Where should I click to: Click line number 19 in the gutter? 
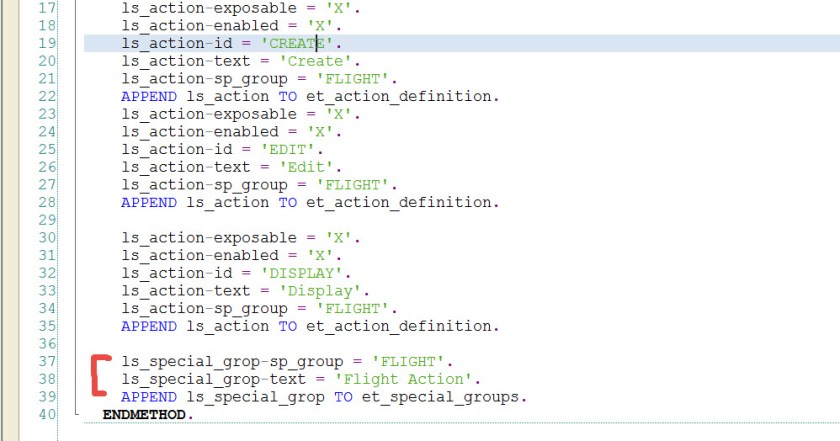[47, 43]
